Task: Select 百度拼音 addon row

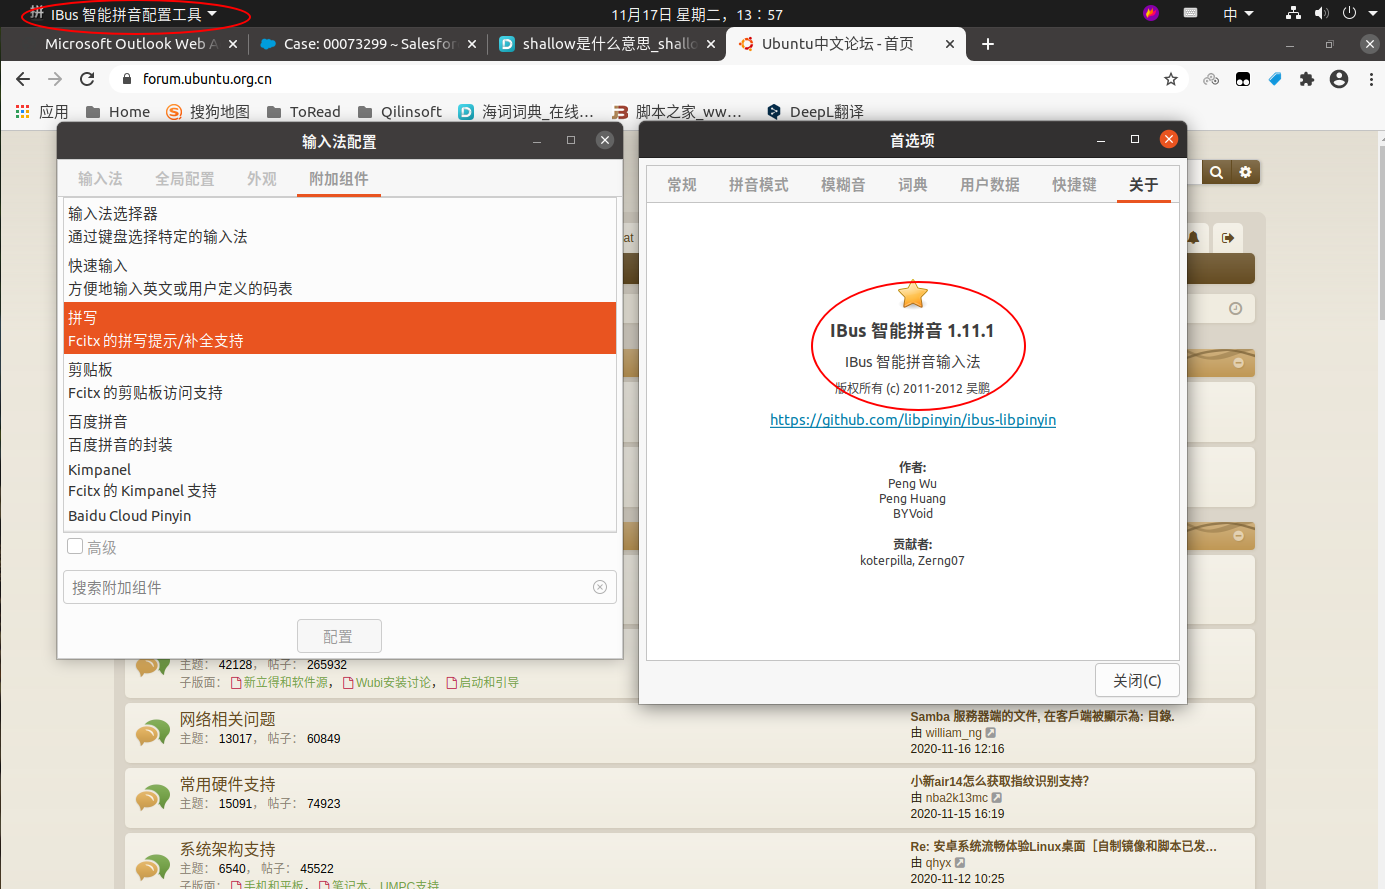Action: click(x=339, y=433)
